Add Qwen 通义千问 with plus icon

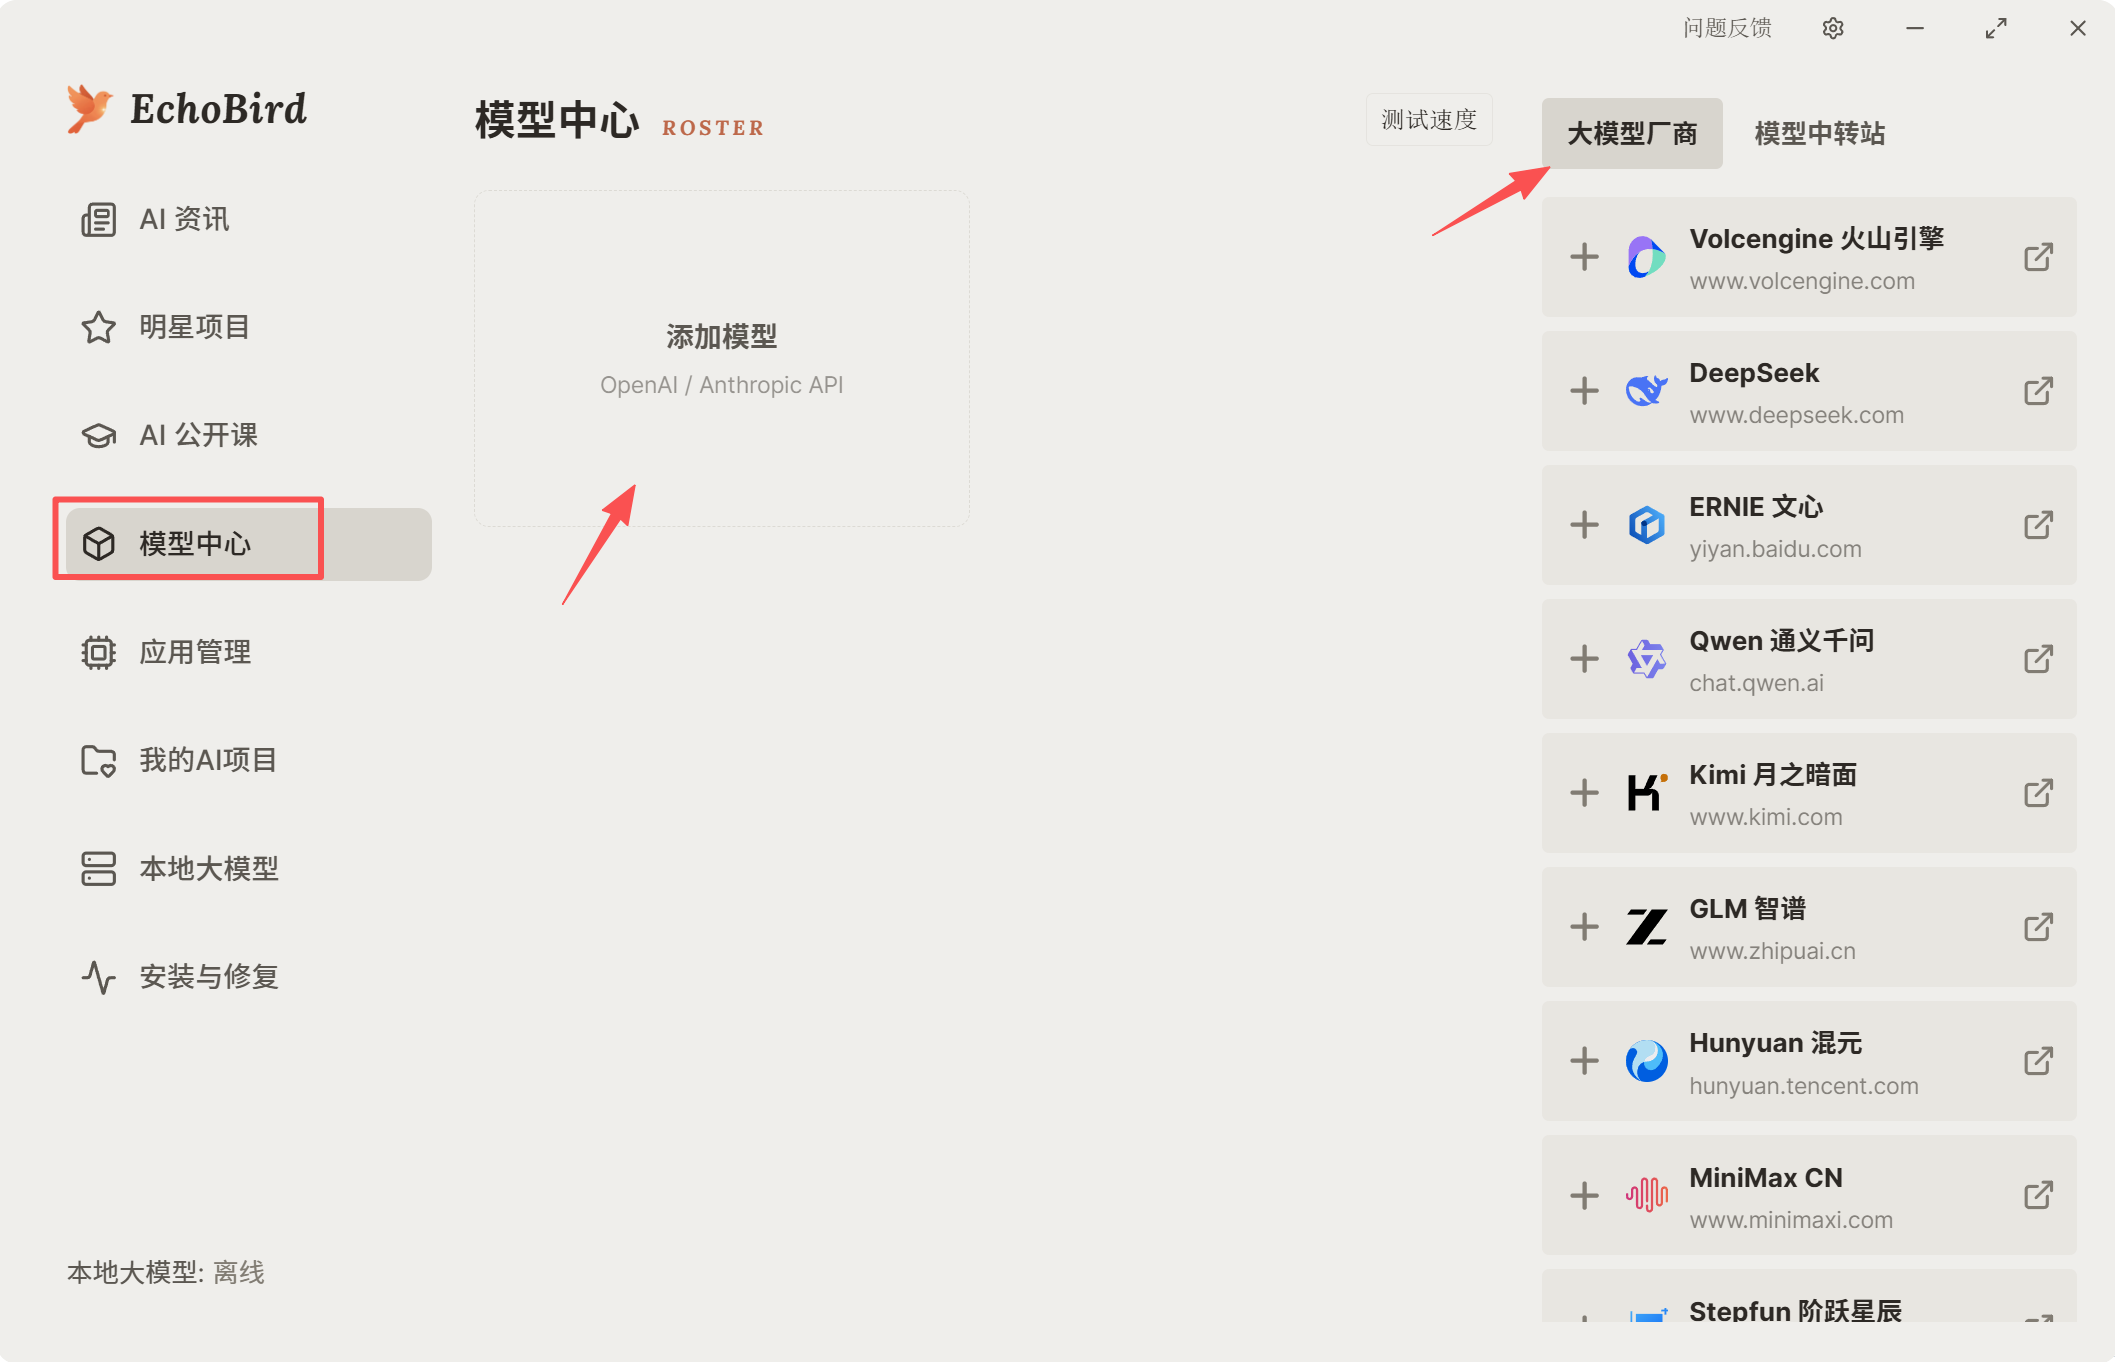(1584, 659)
